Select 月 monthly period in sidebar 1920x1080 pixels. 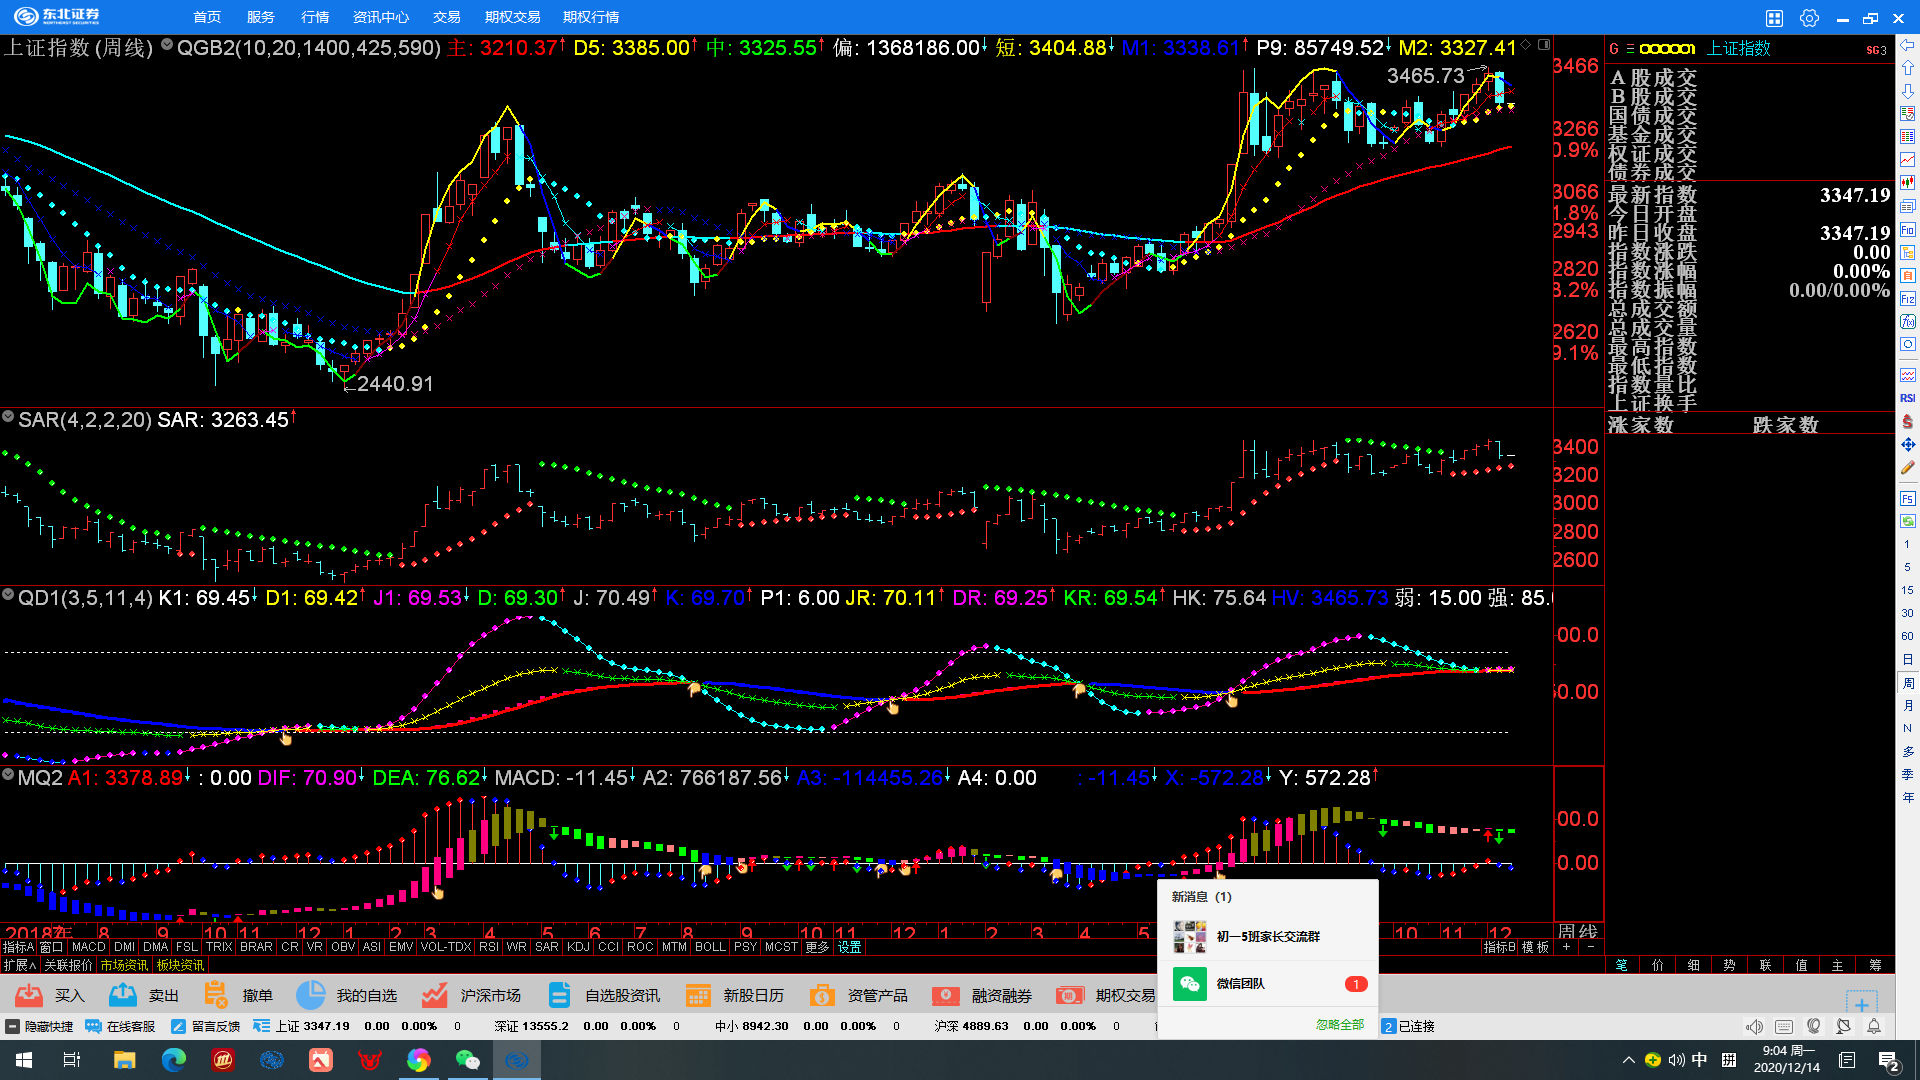click(1908, 706)
